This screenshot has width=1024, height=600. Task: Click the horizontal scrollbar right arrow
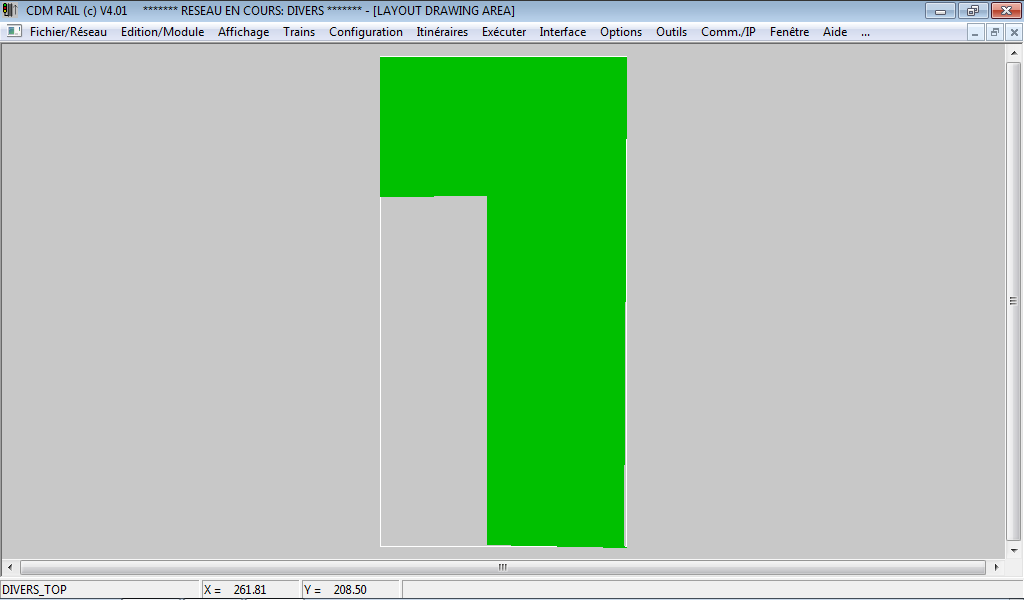pos(997,567)
